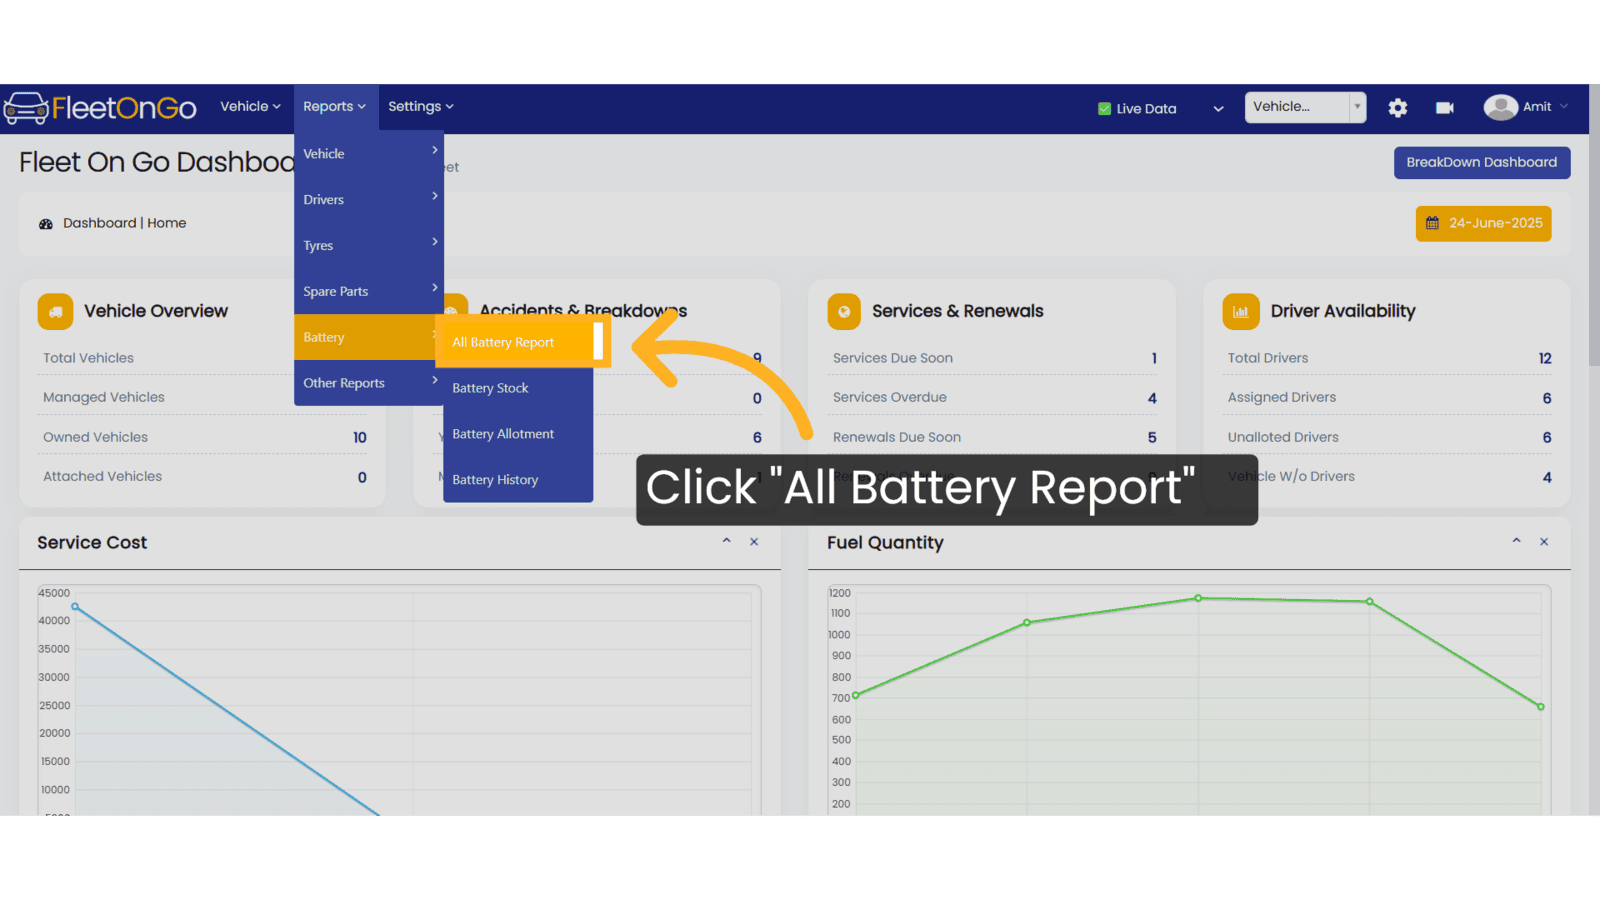Image resolution: width=1600 pixels, height=900 pixels.
Task: Click the 24-June-2025 date button
Action: pos(1484,224)
